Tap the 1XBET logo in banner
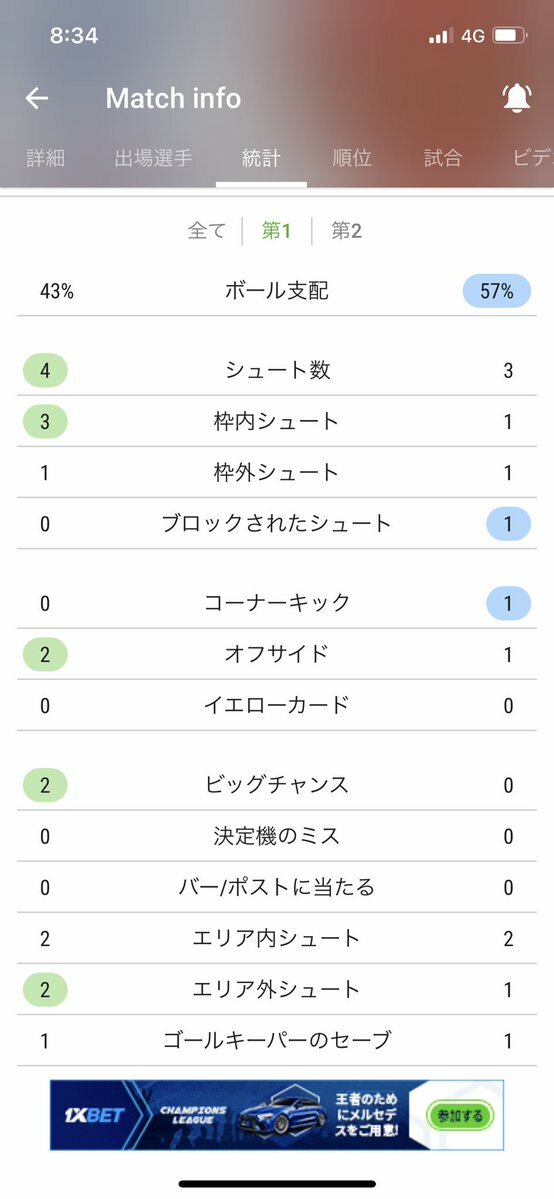The height and width of the screenshot is (1199, 554). click(93, 1115)
